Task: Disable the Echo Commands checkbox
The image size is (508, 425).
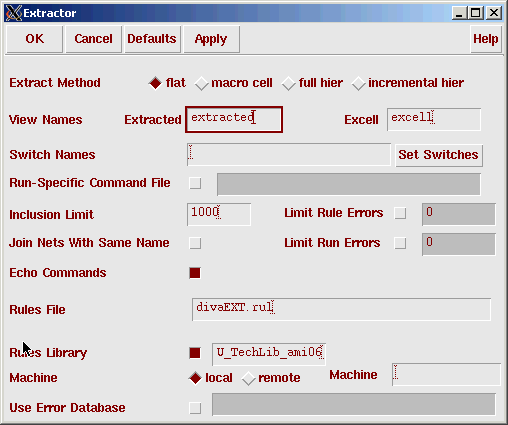Action: (195, 273)
